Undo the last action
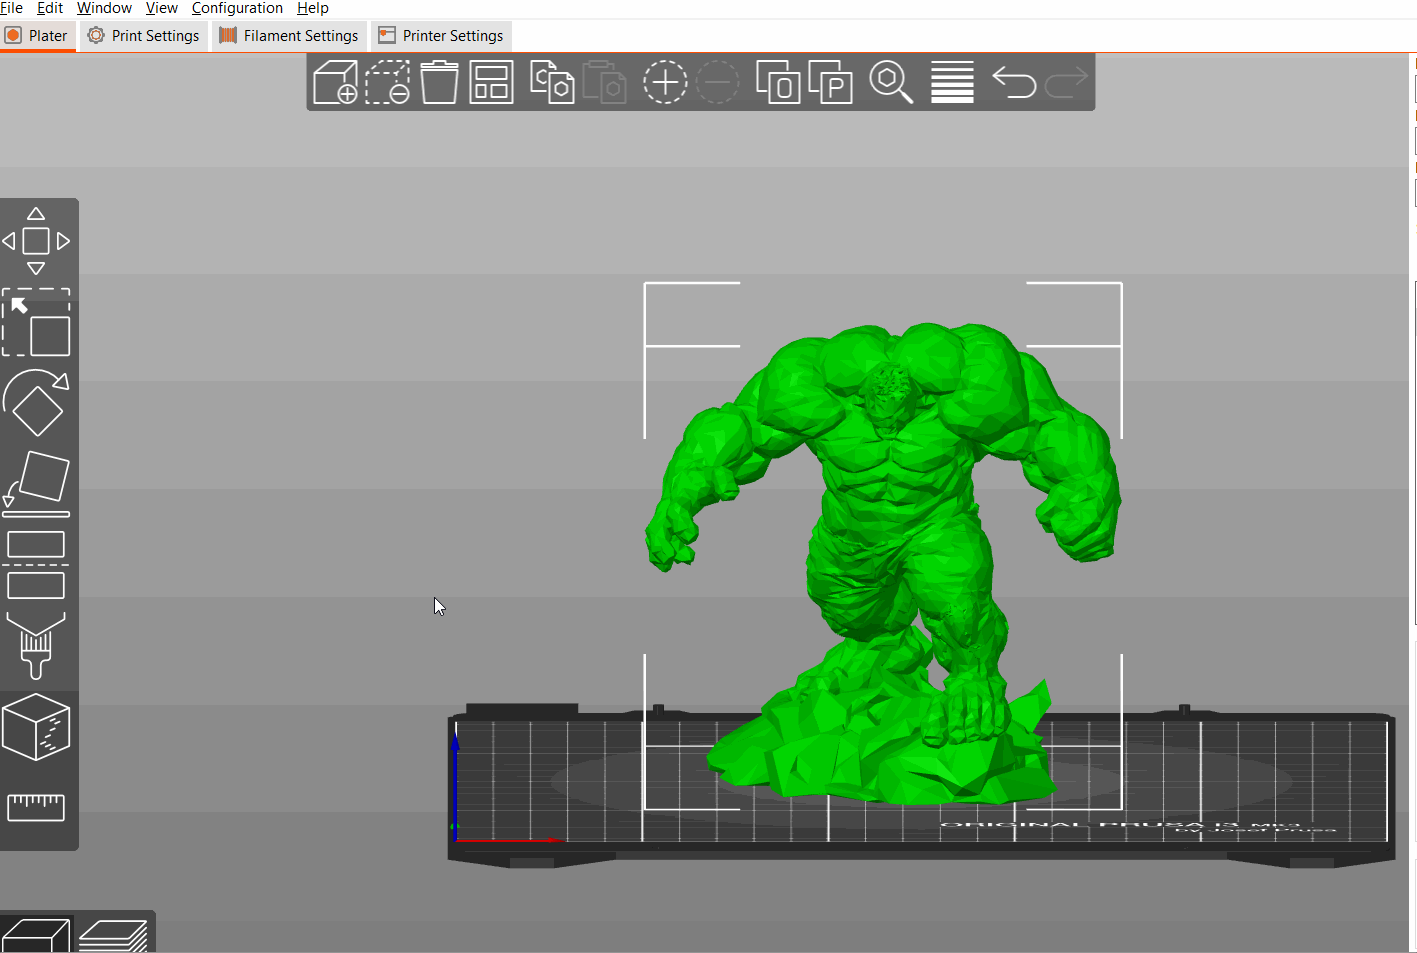Viewport: 1417px width, 953px height. point(1014,82)
